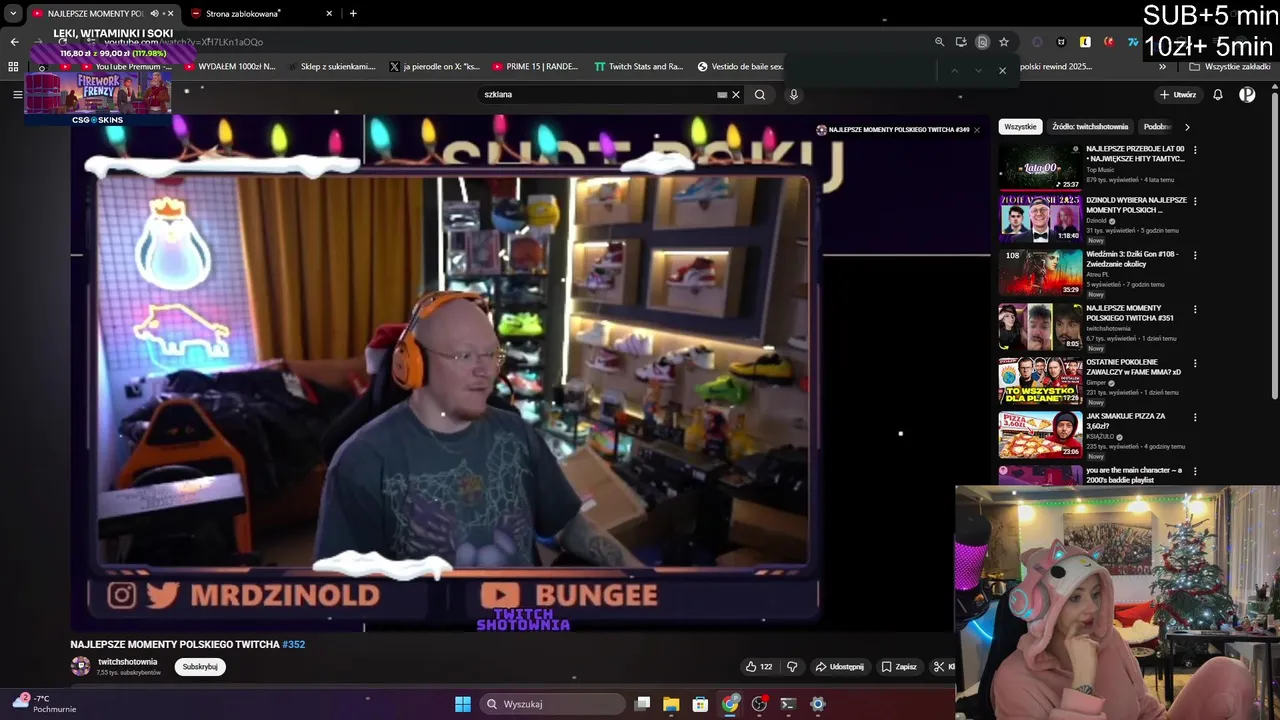Open the 'PRIME 15 | RANDE...' bookmark
1280x720 pixels.
tap(535, 67)
